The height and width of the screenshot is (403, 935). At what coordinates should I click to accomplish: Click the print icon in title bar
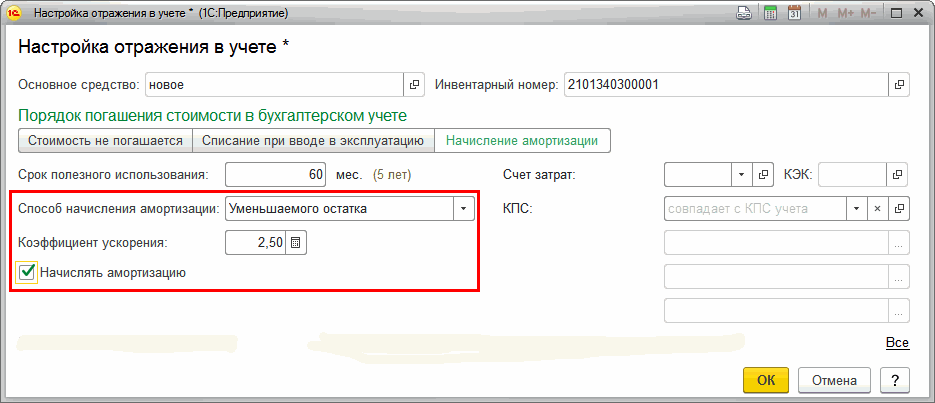click(743, 14)
